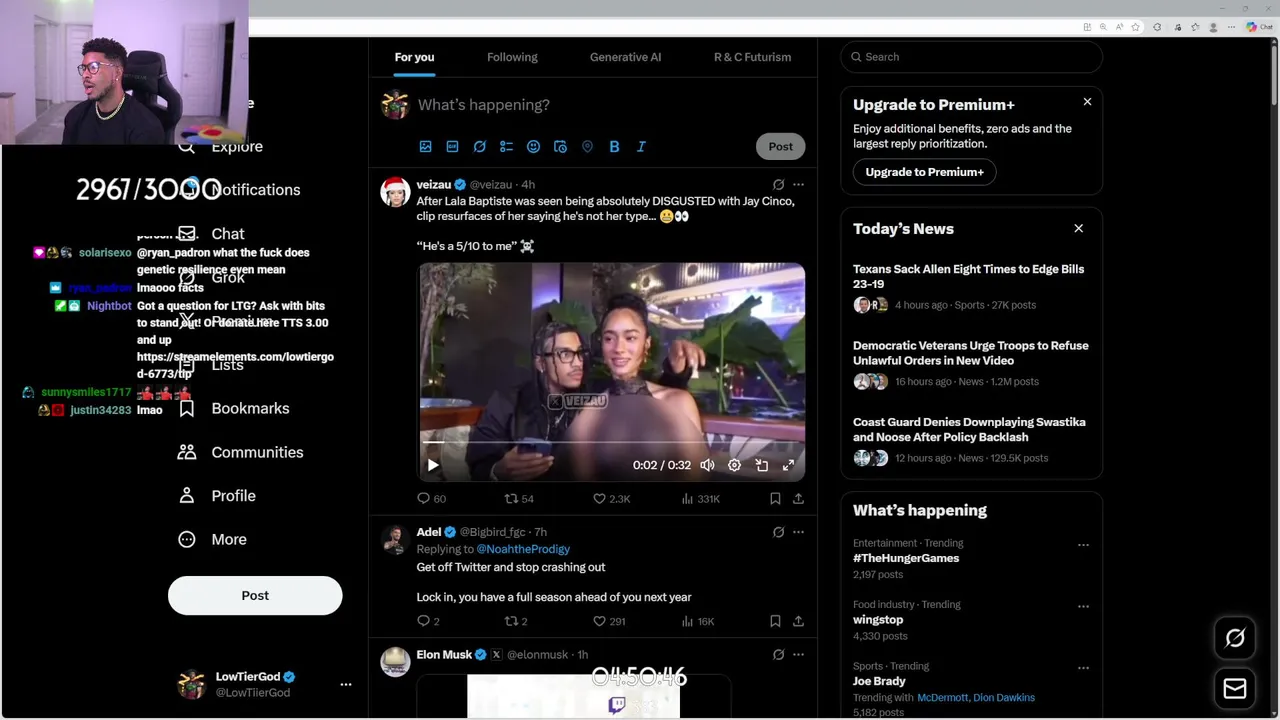Reply to veizau's post
Viewport: 1280px width, 720px height.
pyautogui.click(x=431, y=498)
